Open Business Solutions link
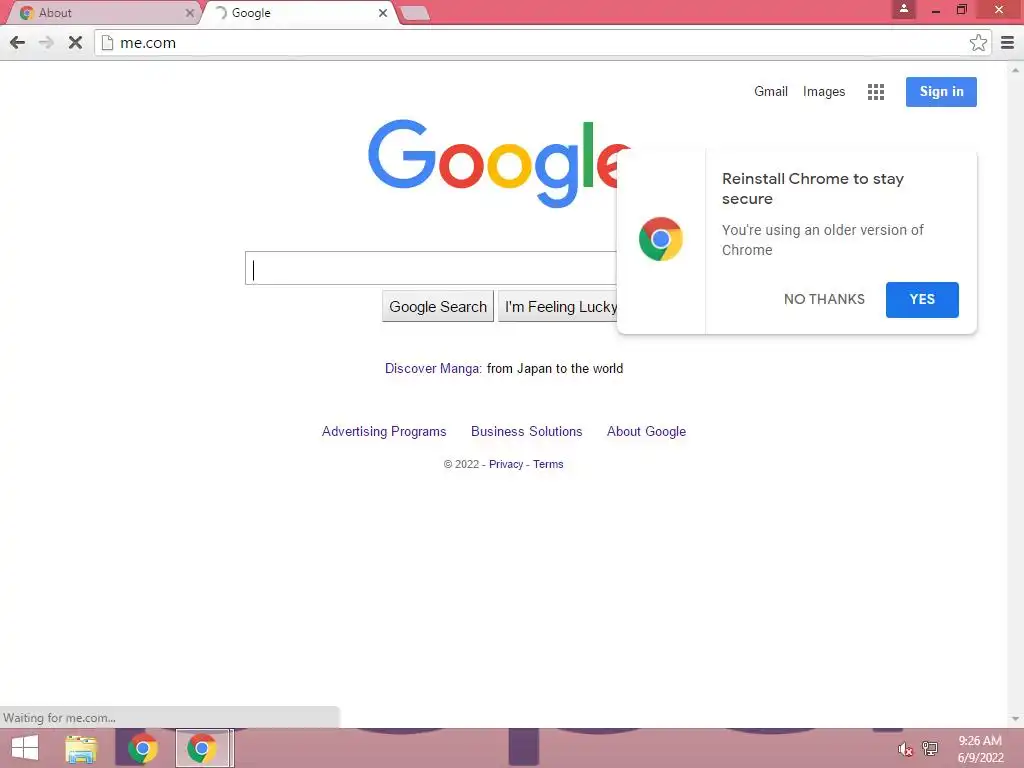This screenshot has width=1024, height=768. coord(526,432)
